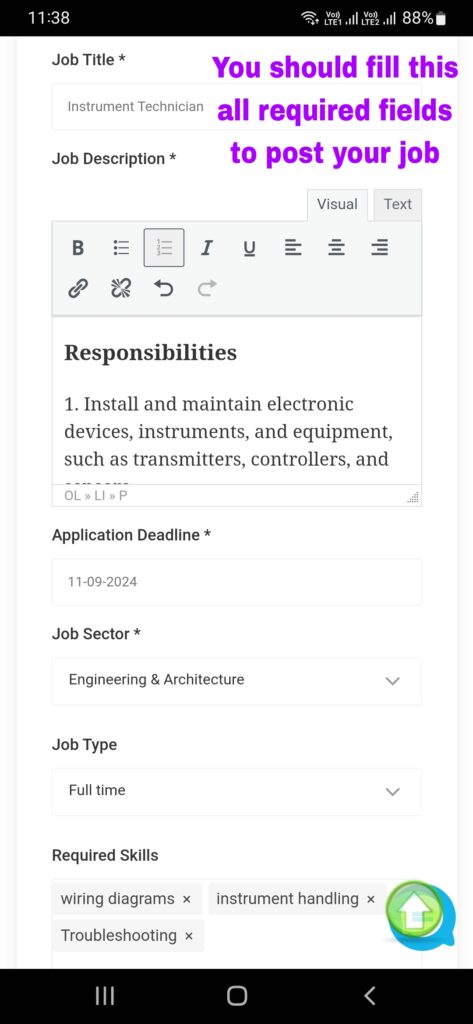Screen dimensions: 473x1024
Task: Remove link with unlink icon
Action: tap(121, 288)
